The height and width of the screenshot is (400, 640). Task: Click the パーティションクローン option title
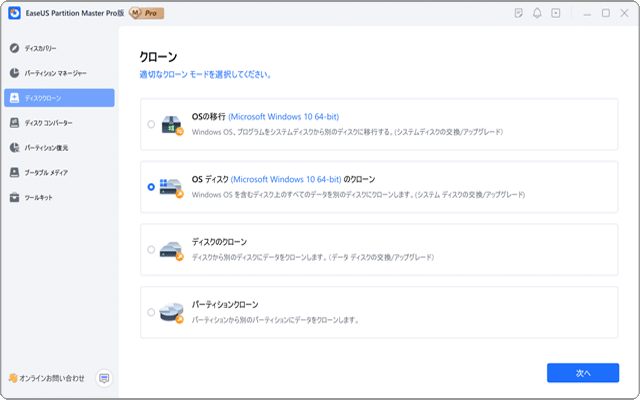[225, 305]
